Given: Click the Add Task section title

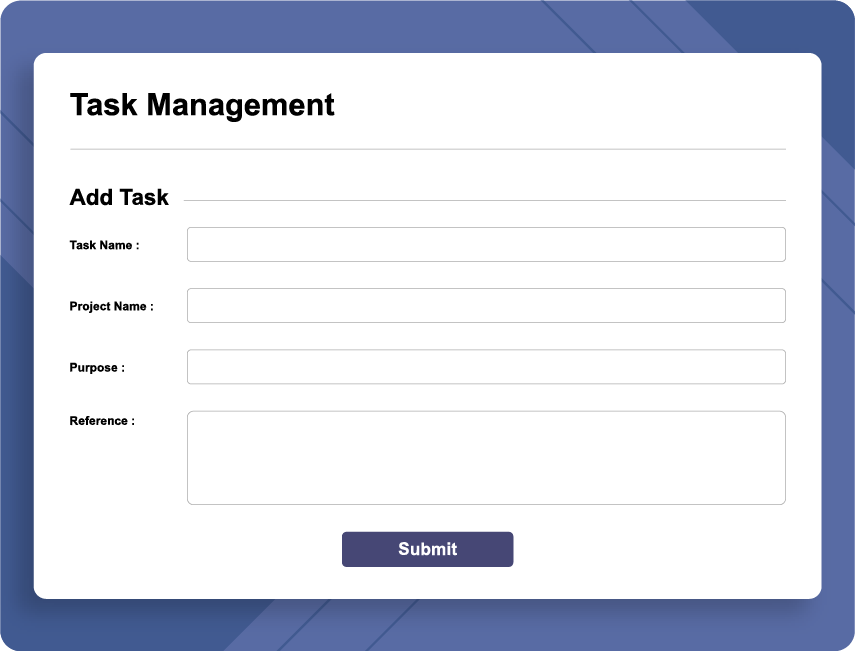Looking at the screenshot, I should (119, 197).
